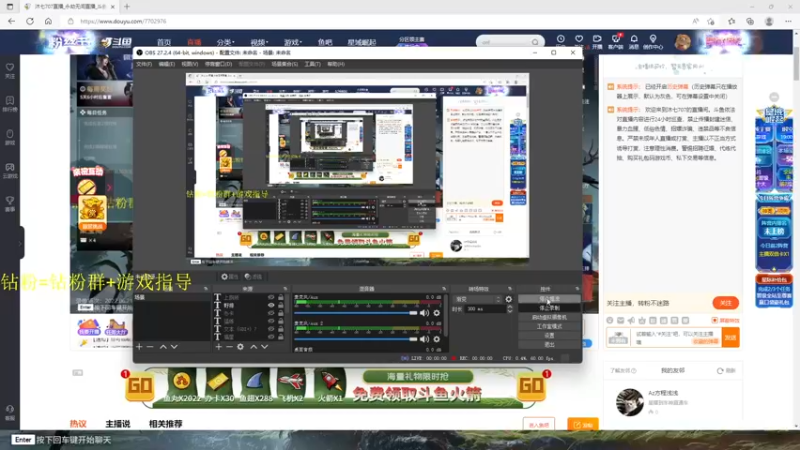This screenshot has width=800, height=450.
Task: Click the 设置 button in OBS Controls
Action: [549, 336]
